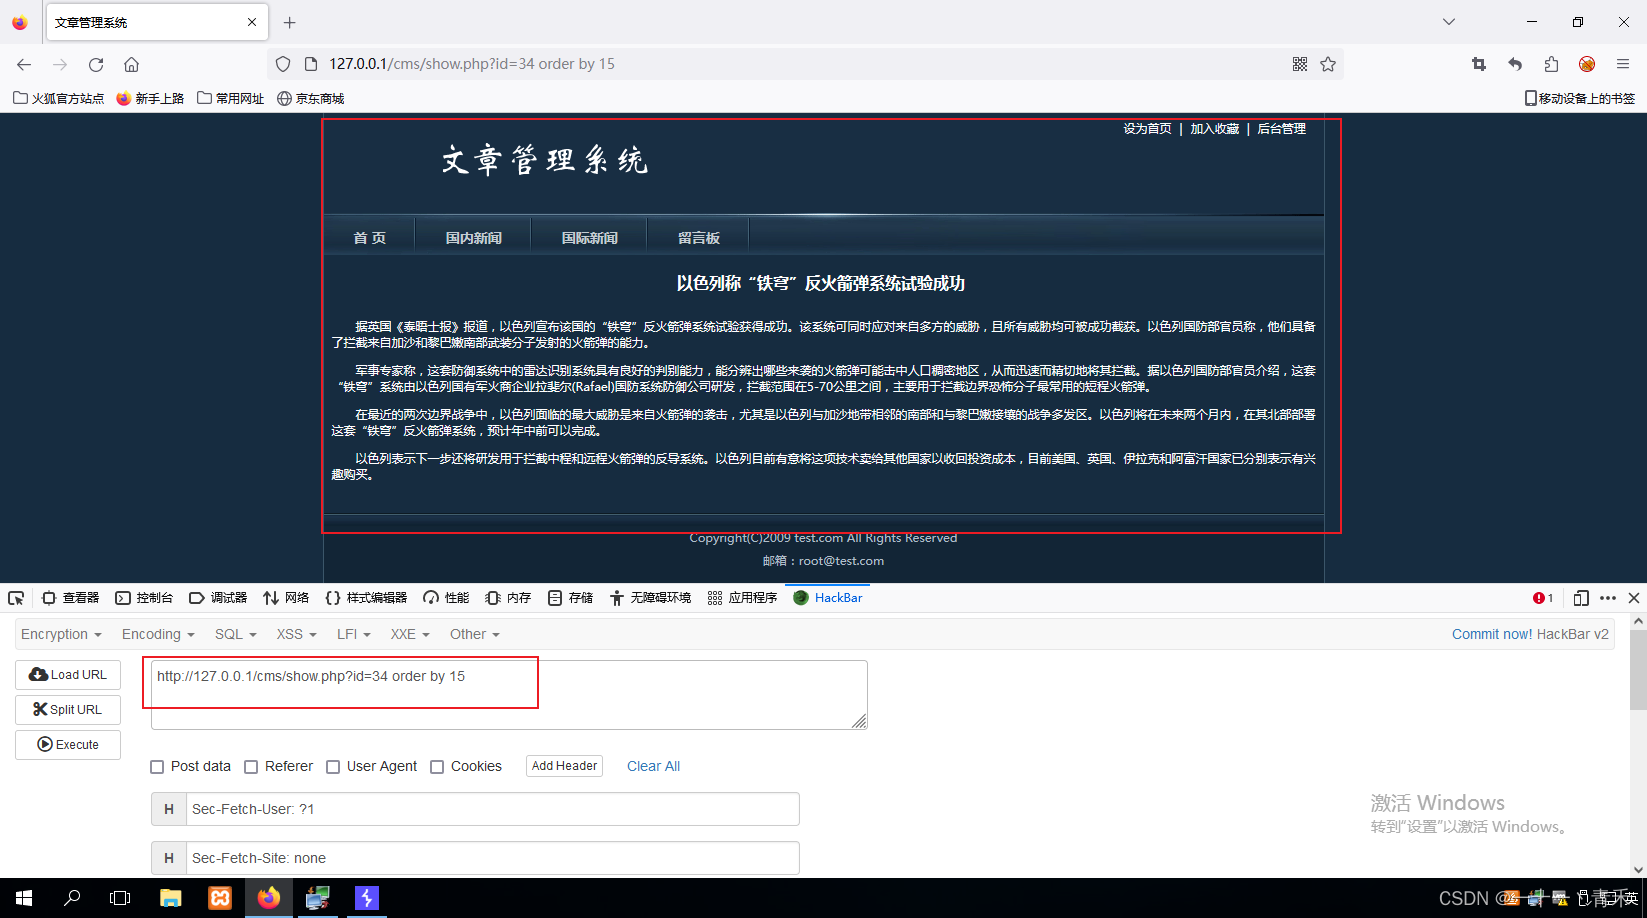
Task: Expand the XXE dropdown menu
Action: [x=410, y=634]
